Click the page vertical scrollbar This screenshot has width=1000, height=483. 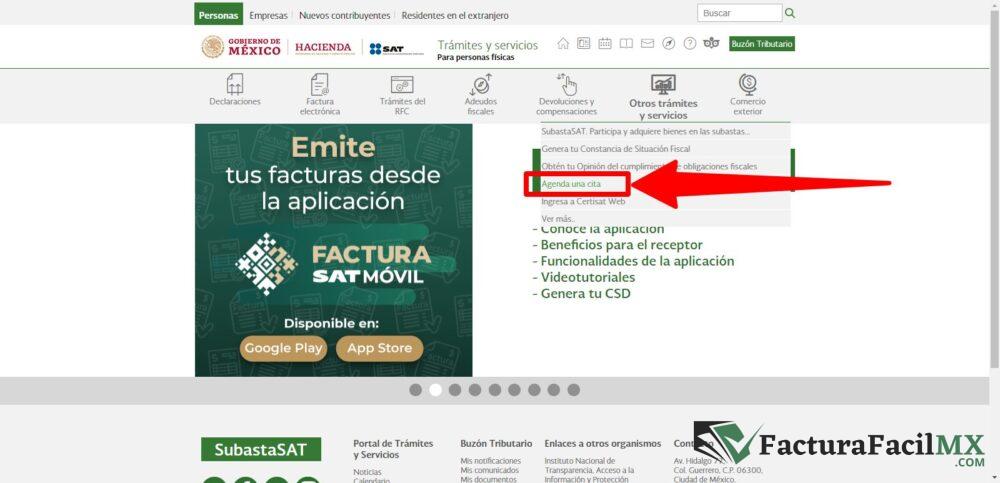click(994, 191)
